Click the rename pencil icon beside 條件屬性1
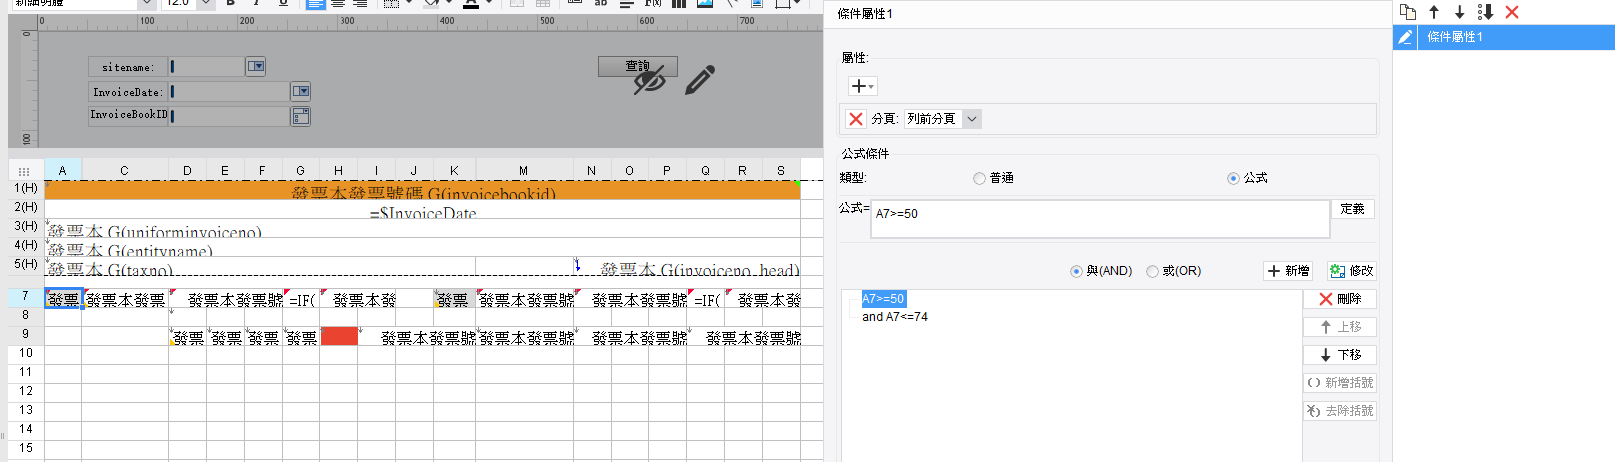Screen dimensions: 1615x462 (x=1405, y=37)
